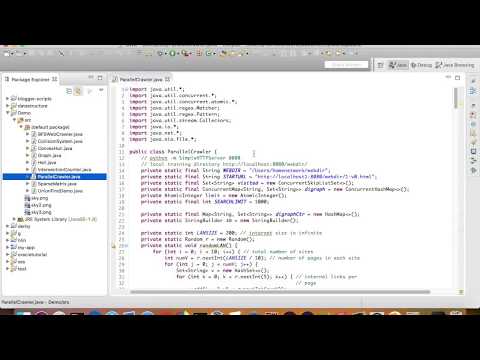Toggle Link with Editor in Package Explorer
Viewport: 480px width, 360px height.
click(78, 91)
